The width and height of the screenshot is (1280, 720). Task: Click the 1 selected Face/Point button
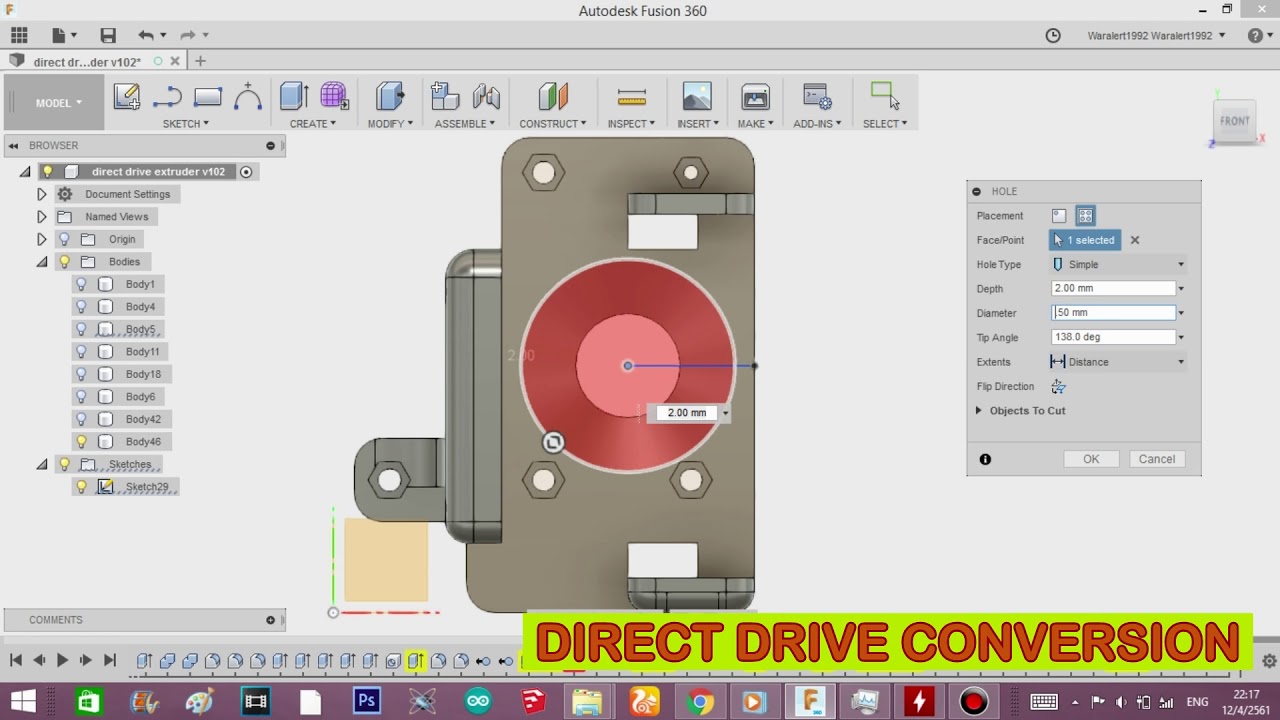tap(1085, 240)
